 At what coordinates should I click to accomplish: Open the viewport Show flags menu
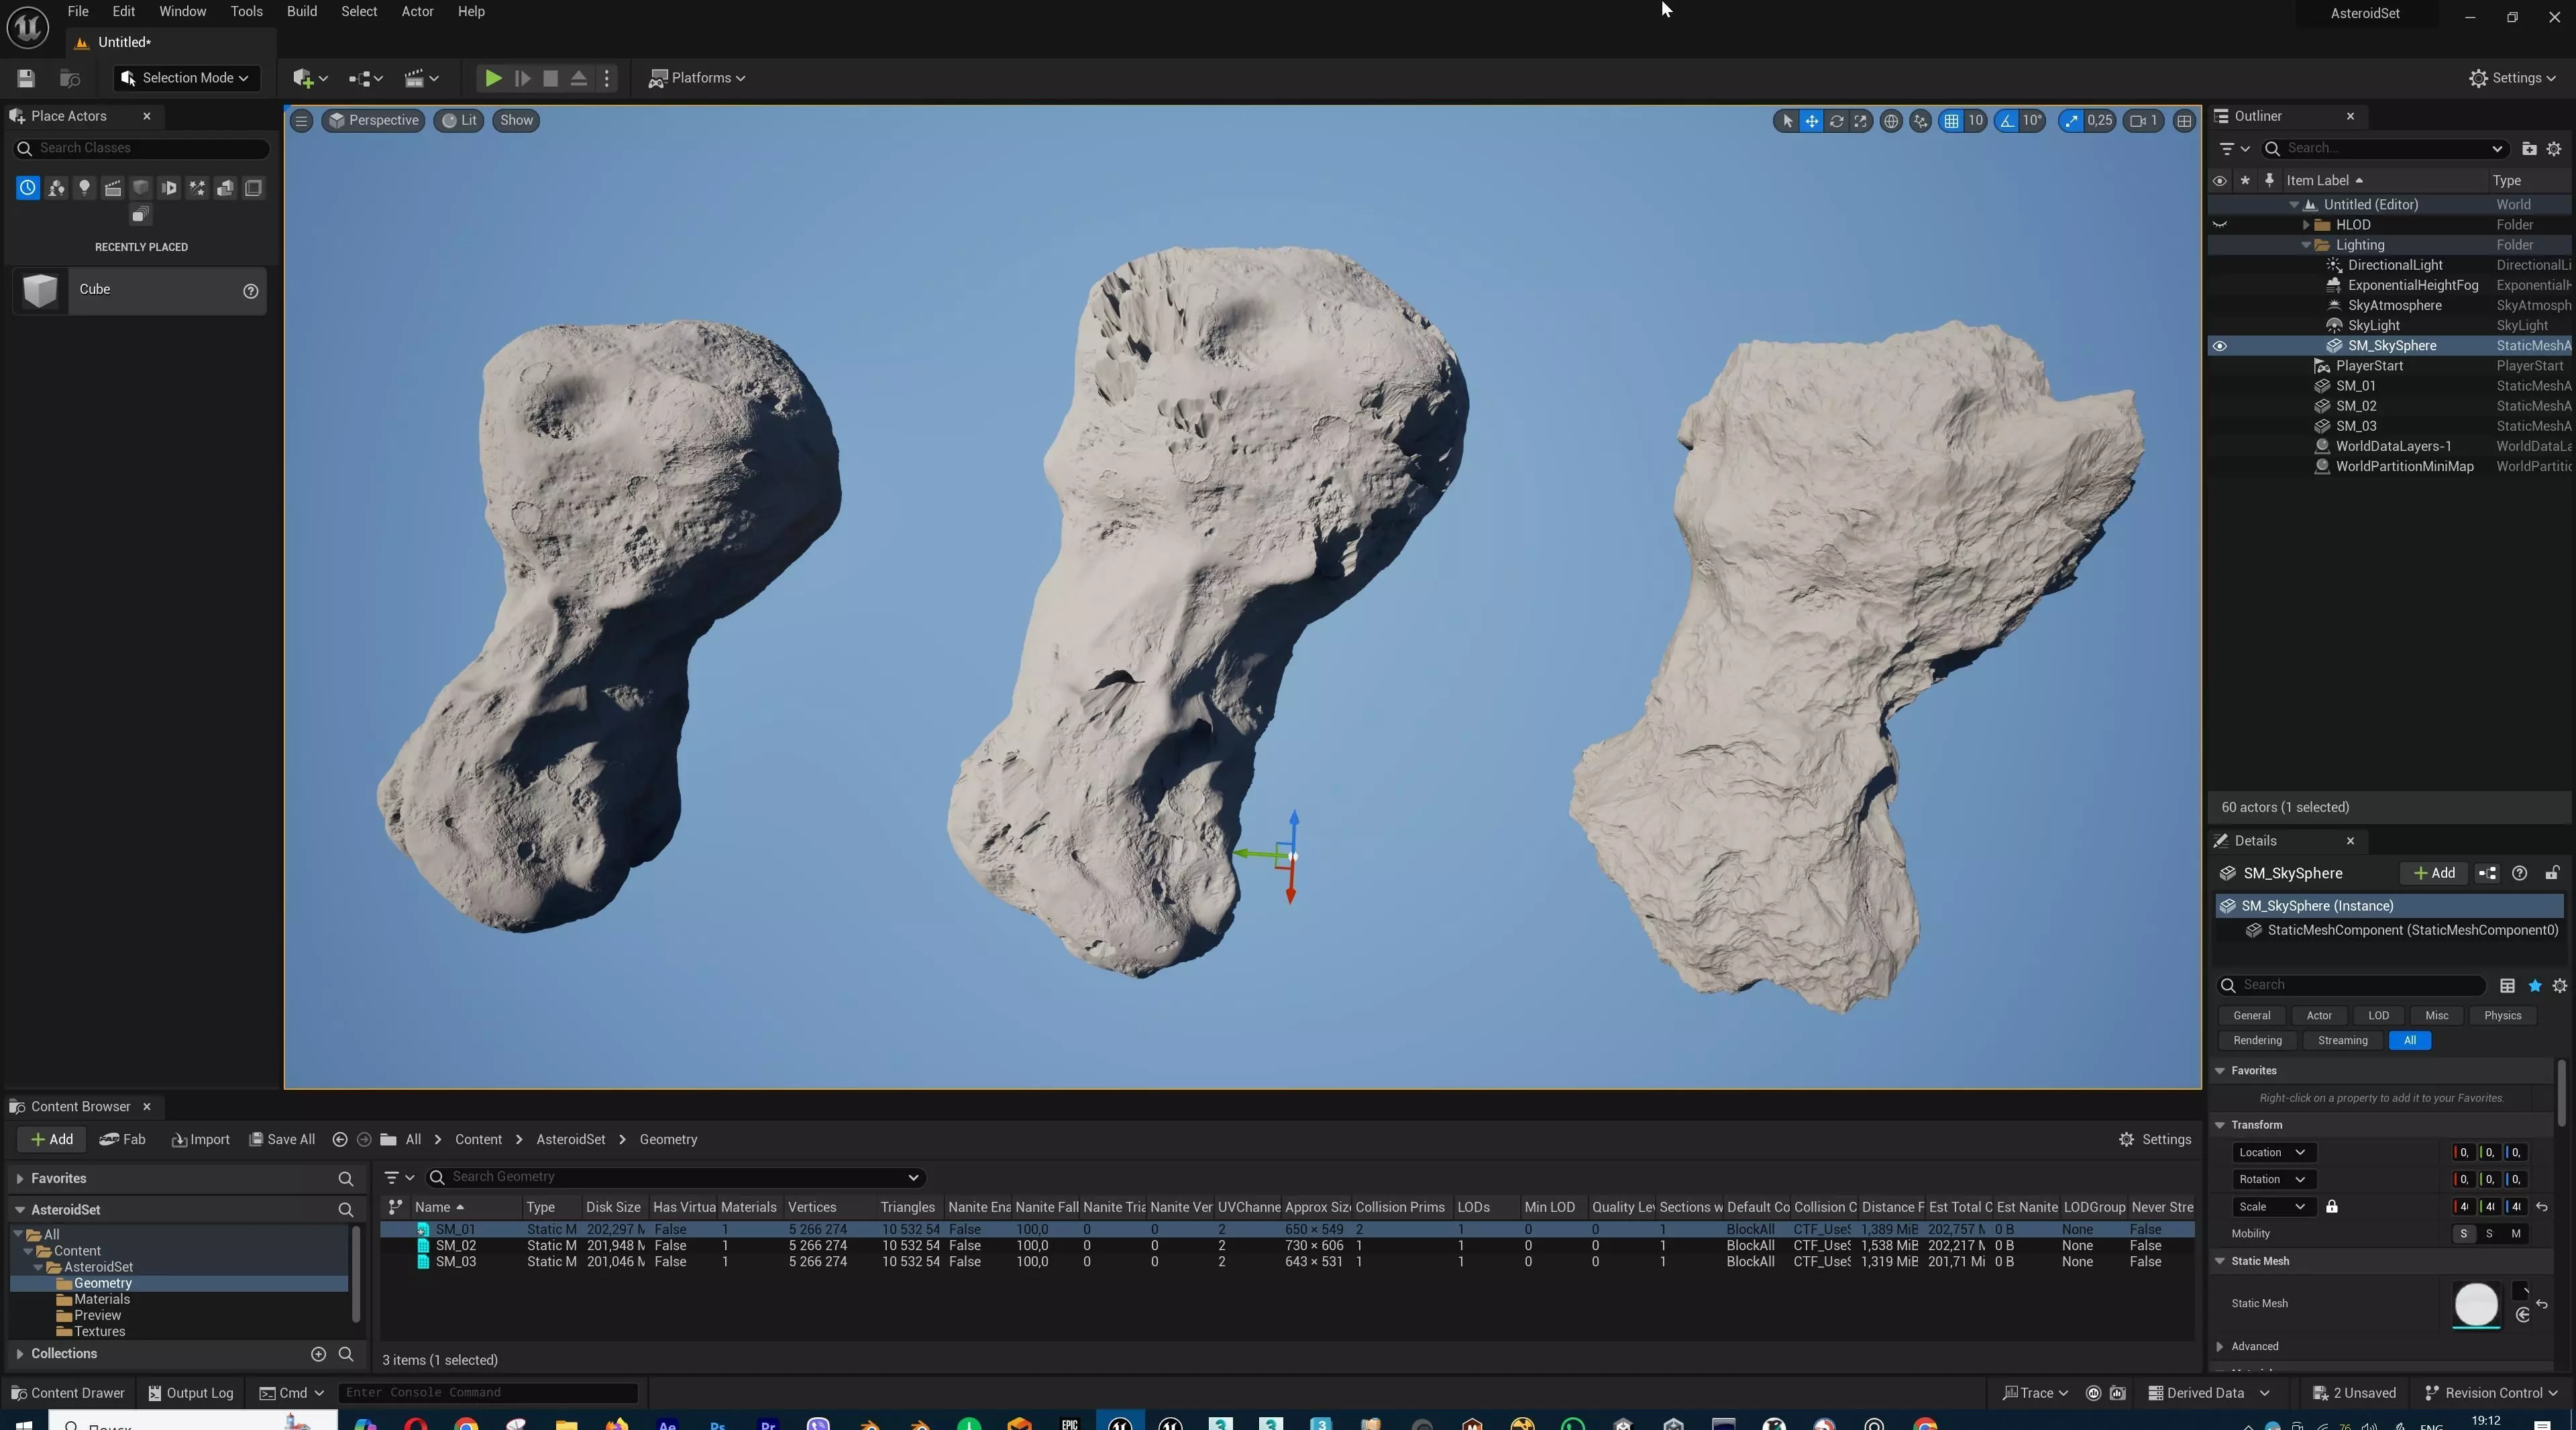pos(516,121)
